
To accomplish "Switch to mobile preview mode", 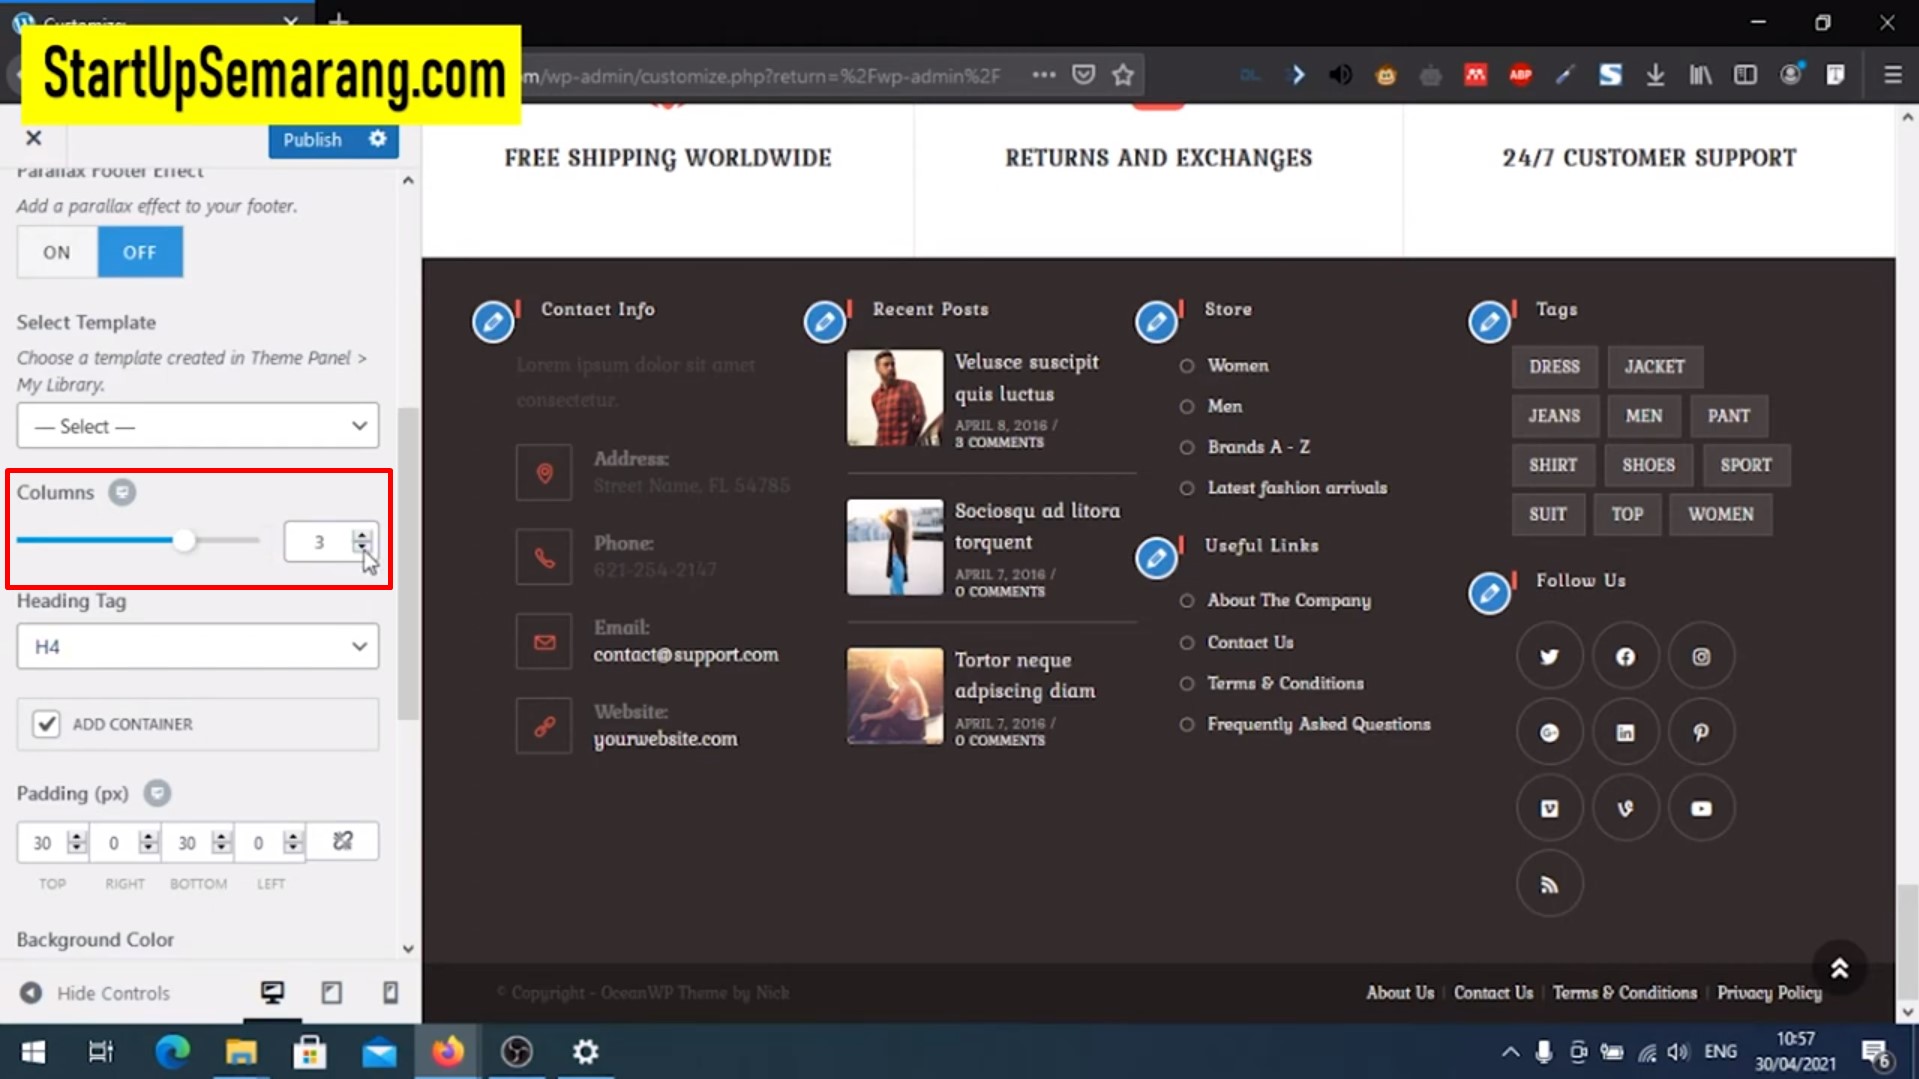I will click(x=390, y=992).
